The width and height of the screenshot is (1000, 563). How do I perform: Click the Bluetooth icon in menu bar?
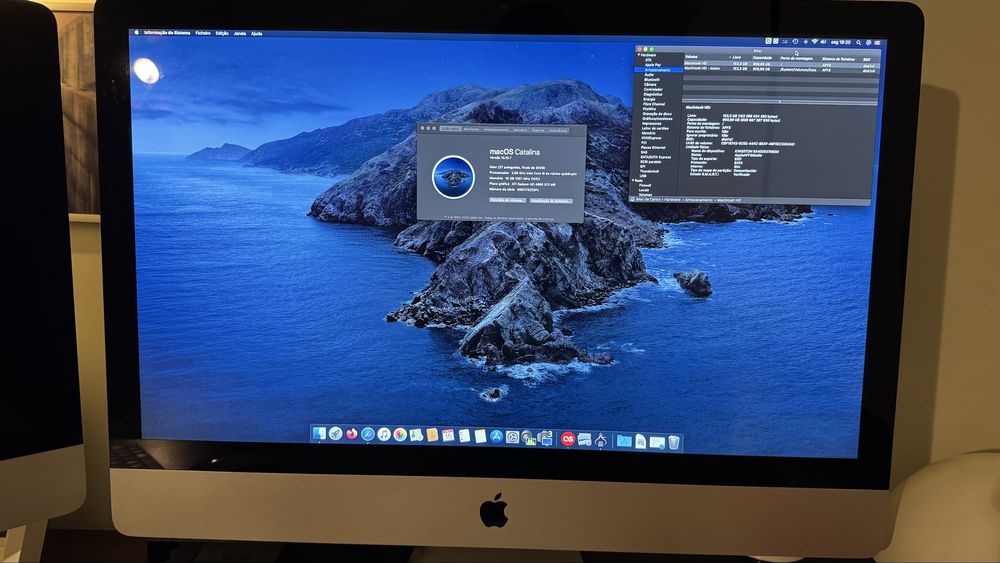pyautogui.click(x=805, y=41)
